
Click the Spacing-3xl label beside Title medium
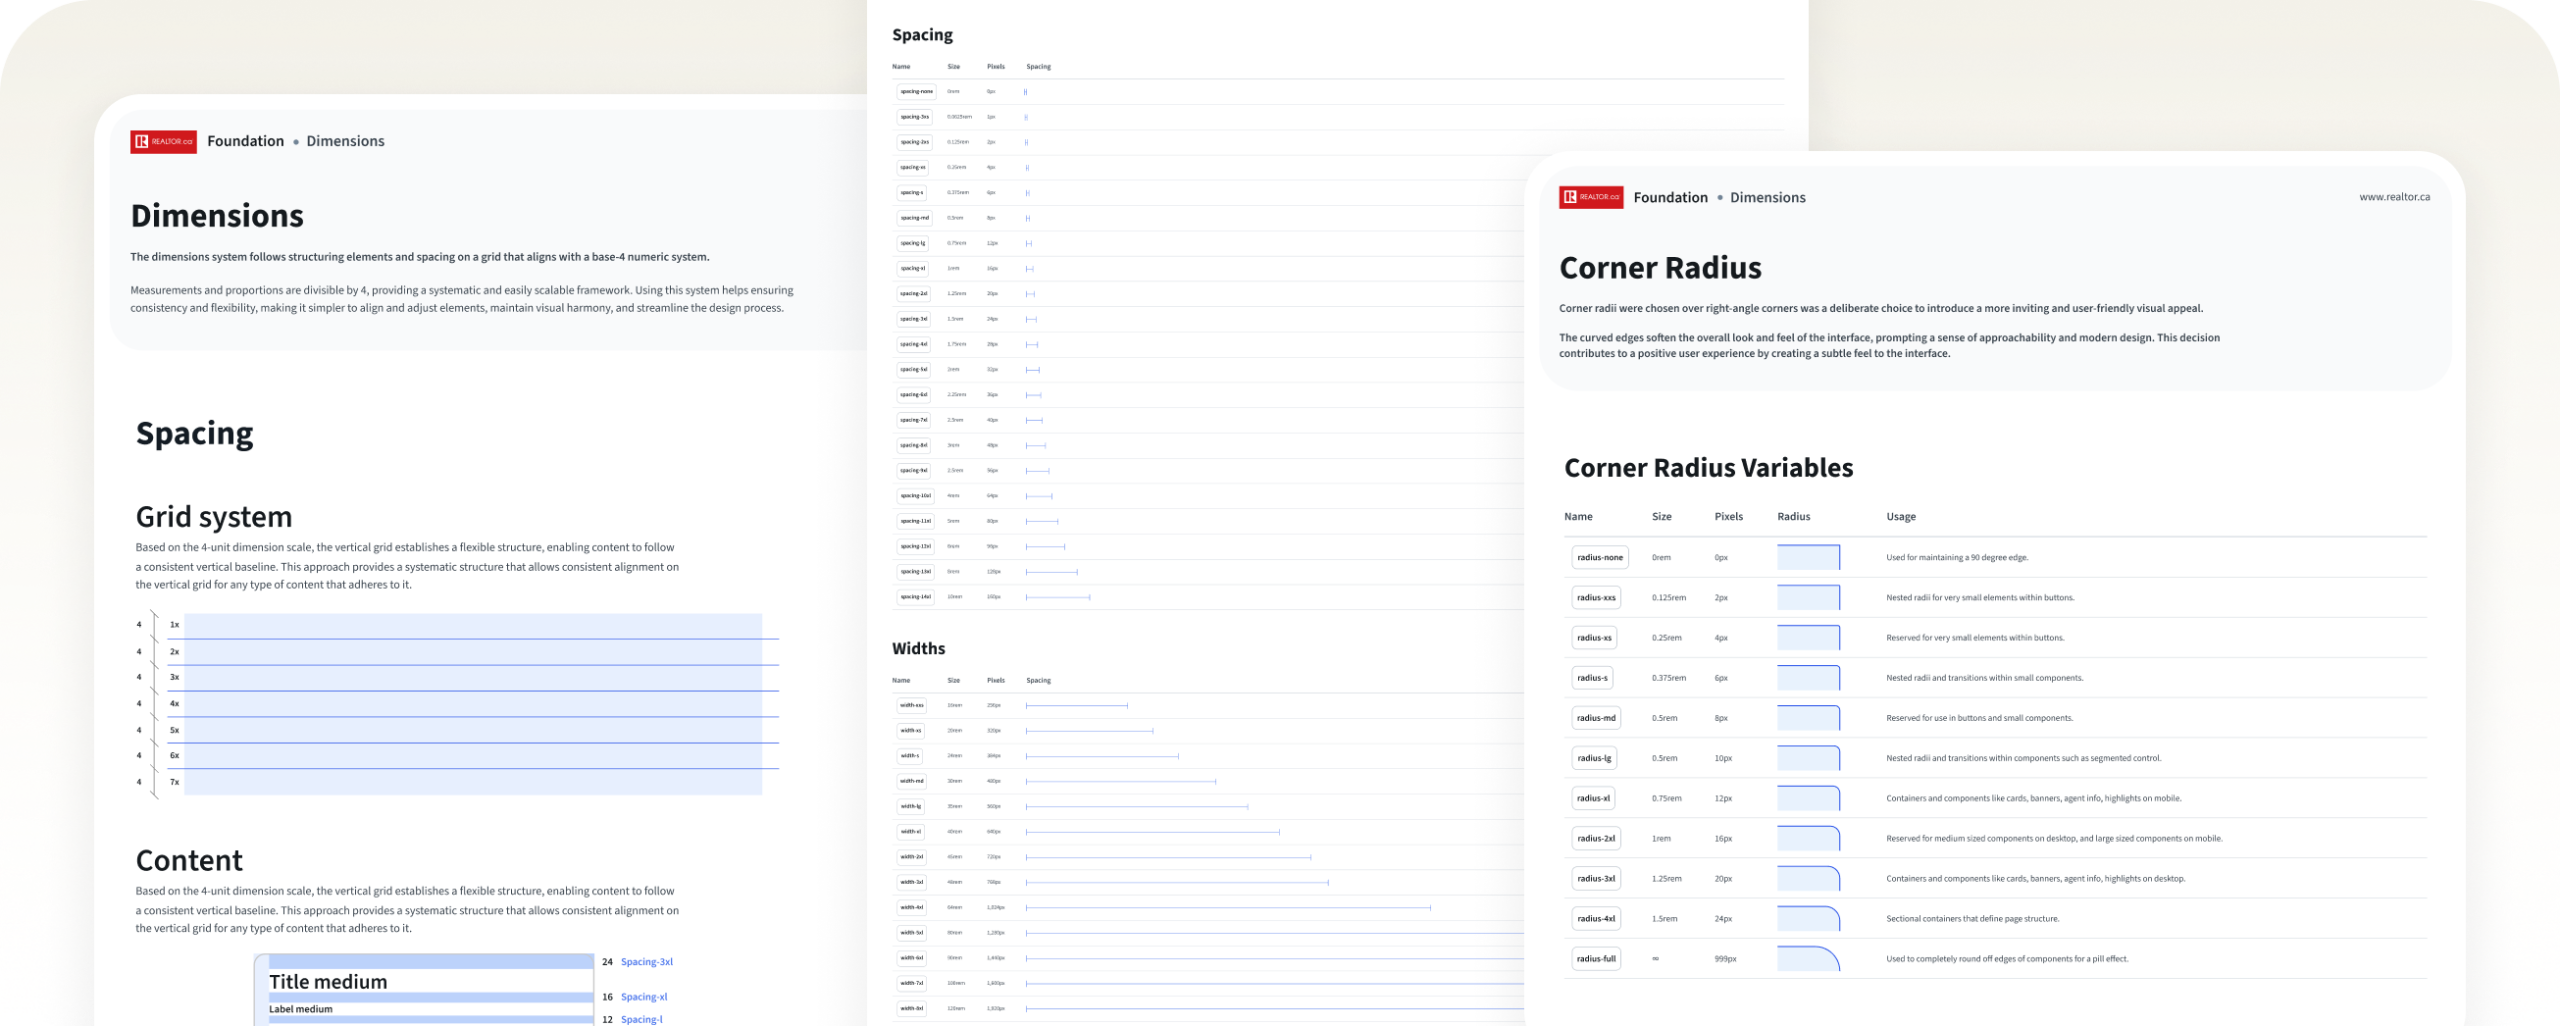coord(647,962)
